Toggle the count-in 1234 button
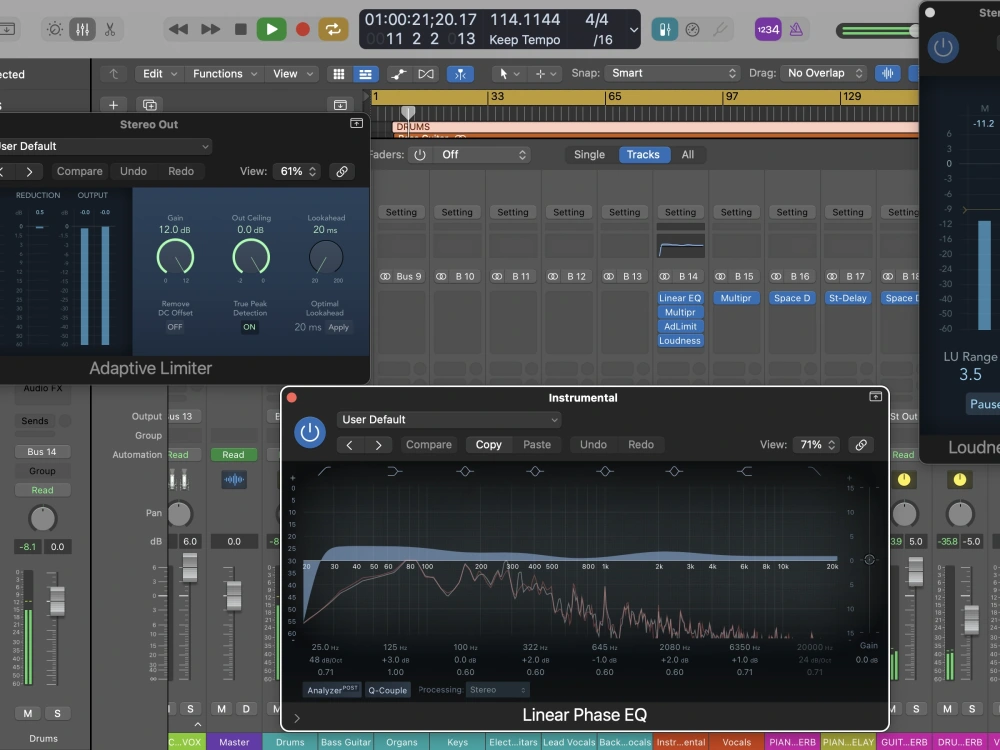 tap(768, 29)
